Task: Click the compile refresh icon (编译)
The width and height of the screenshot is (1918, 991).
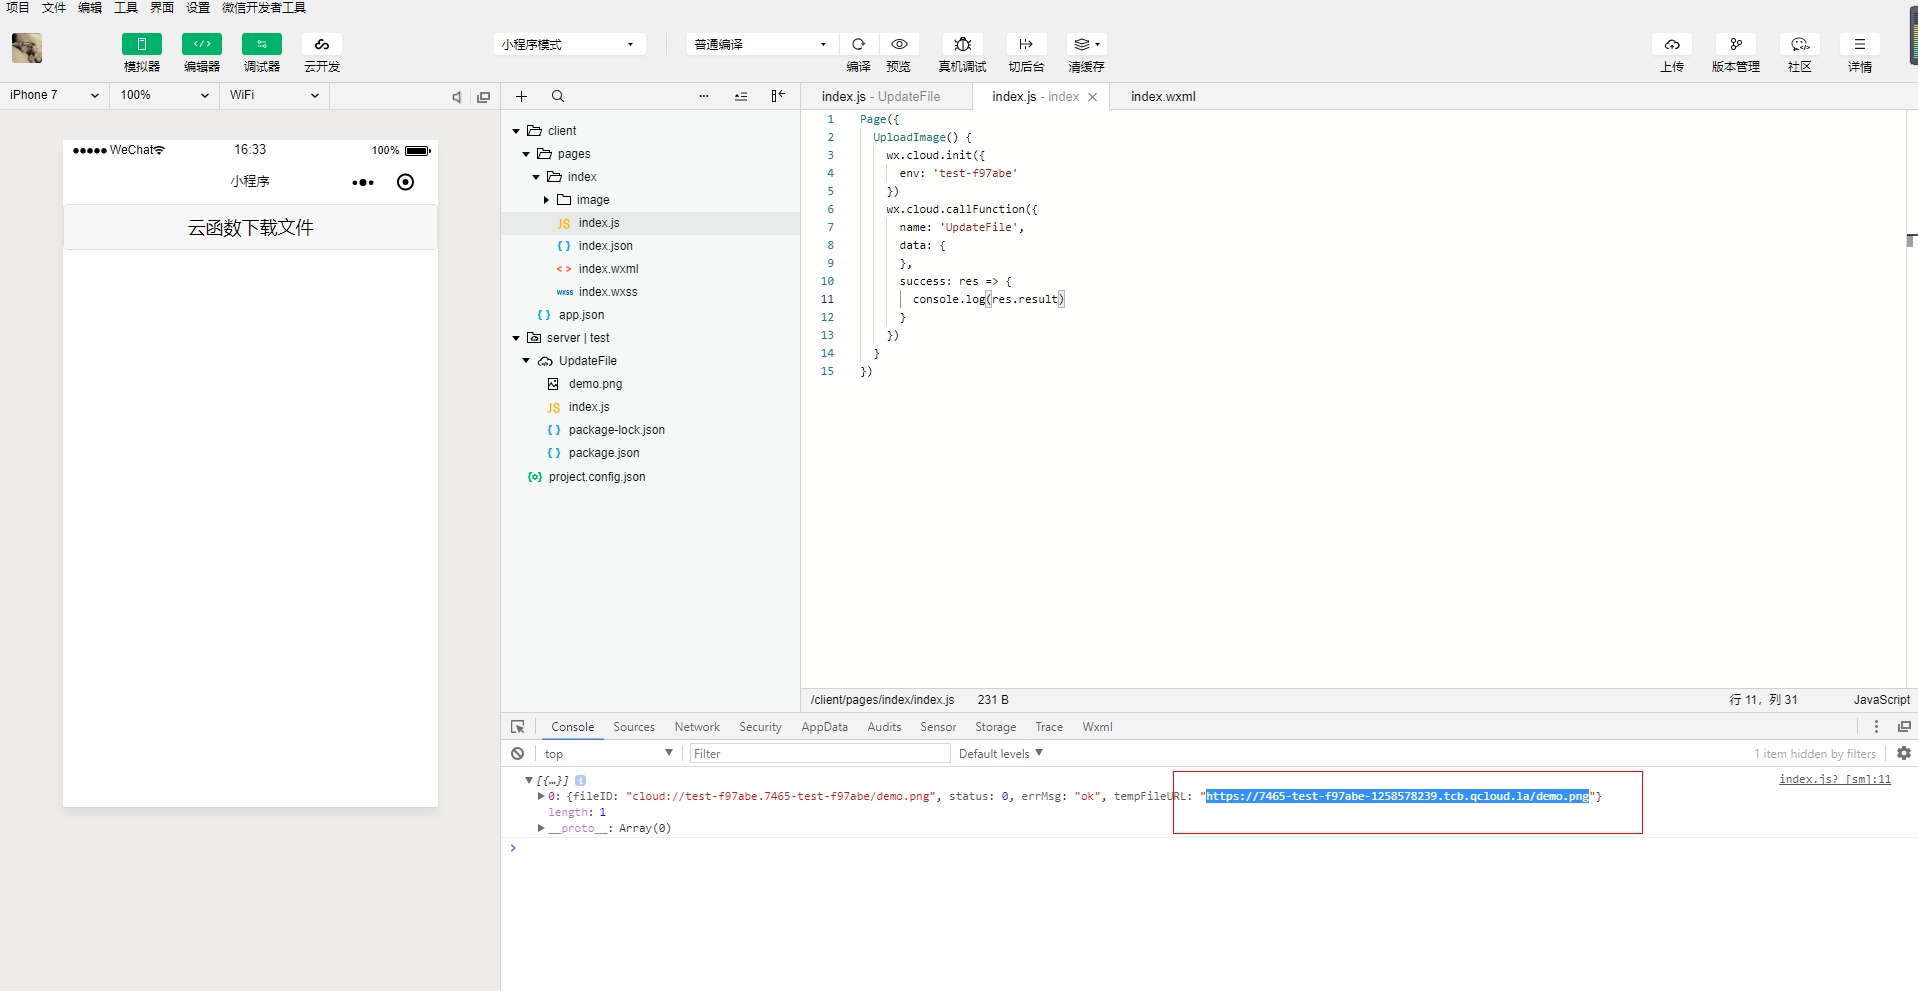Action: click(x=858, y=44)
